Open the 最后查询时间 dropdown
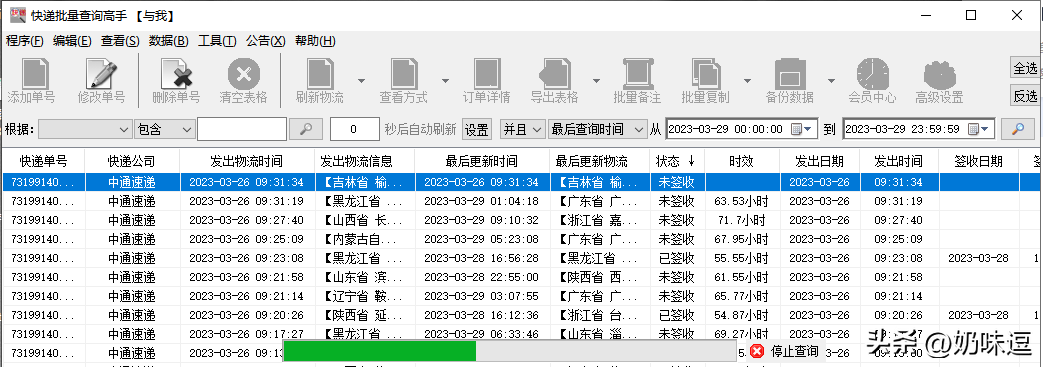The image size is (1043, 367). click(597, 129)
